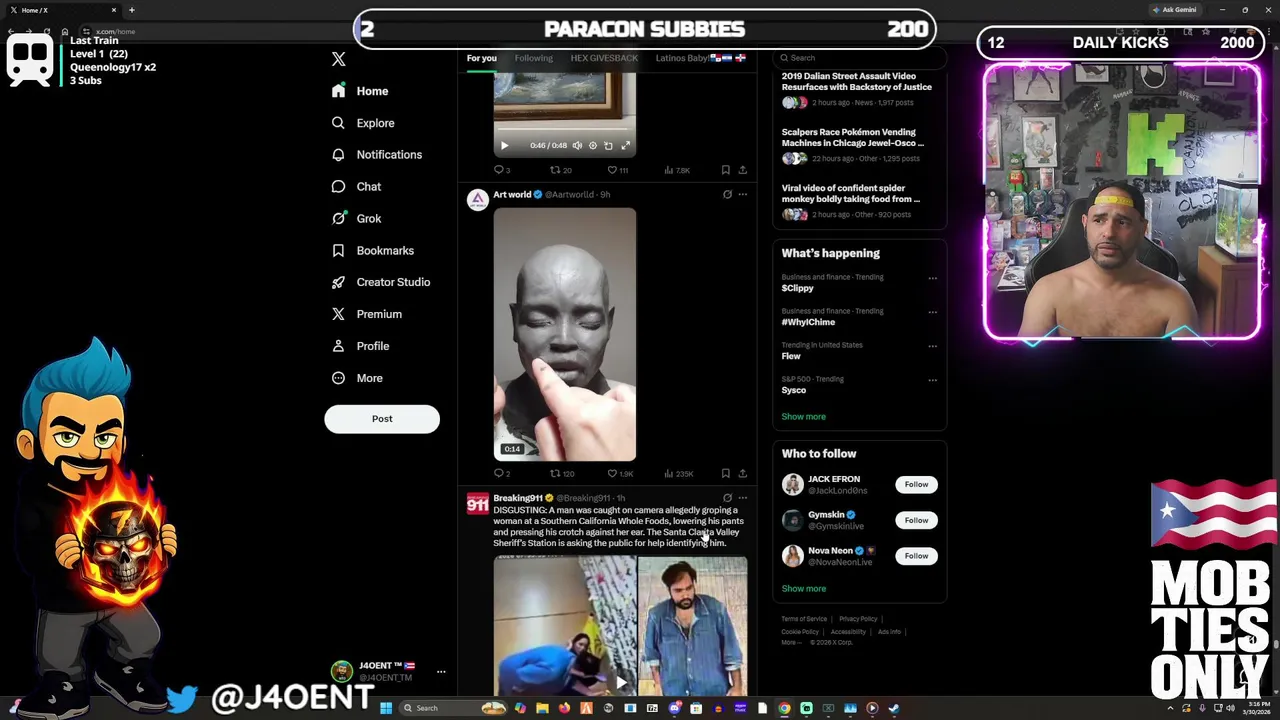Share the Art world post
The image size is (1280, 720).
(742, 474)
